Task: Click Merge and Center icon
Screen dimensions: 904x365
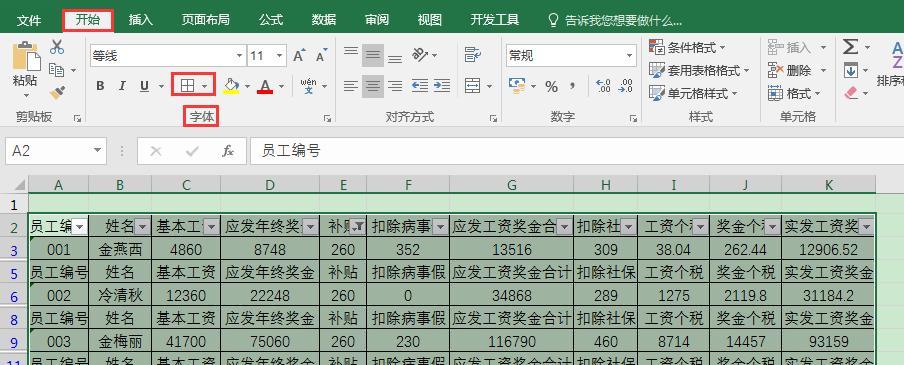Action: click(x=473, y=86)
